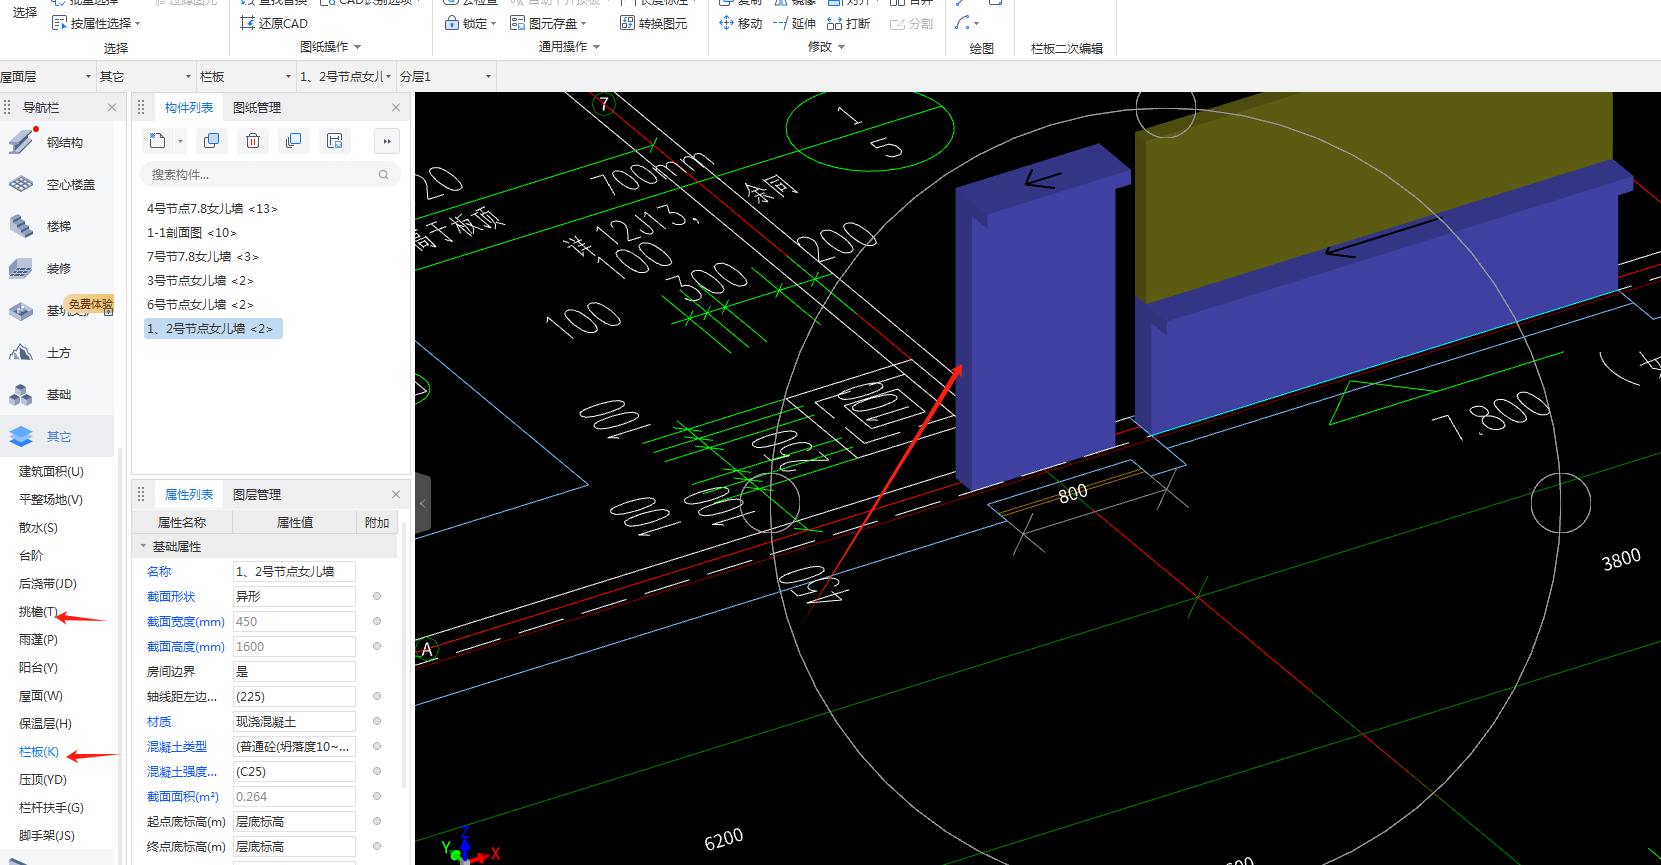Expand the 锁定 dropdown arrow
1661x865 pixels.
pyautogui.click(x=493, y=24)
